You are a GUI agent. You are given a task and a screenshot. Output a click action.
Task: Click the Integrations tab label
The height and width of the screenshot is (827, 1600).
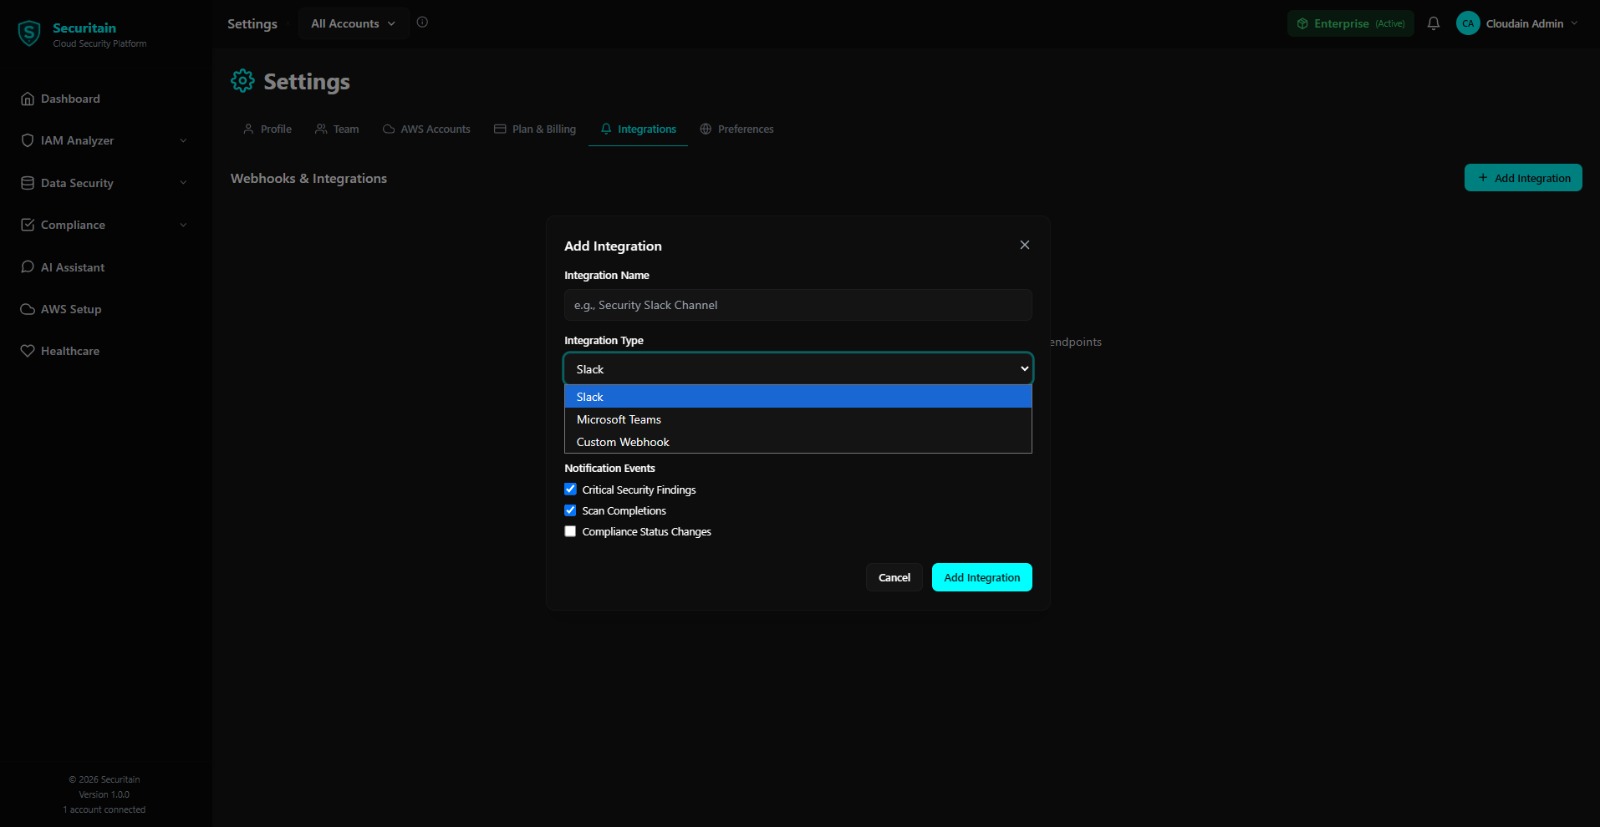(647, 129)
